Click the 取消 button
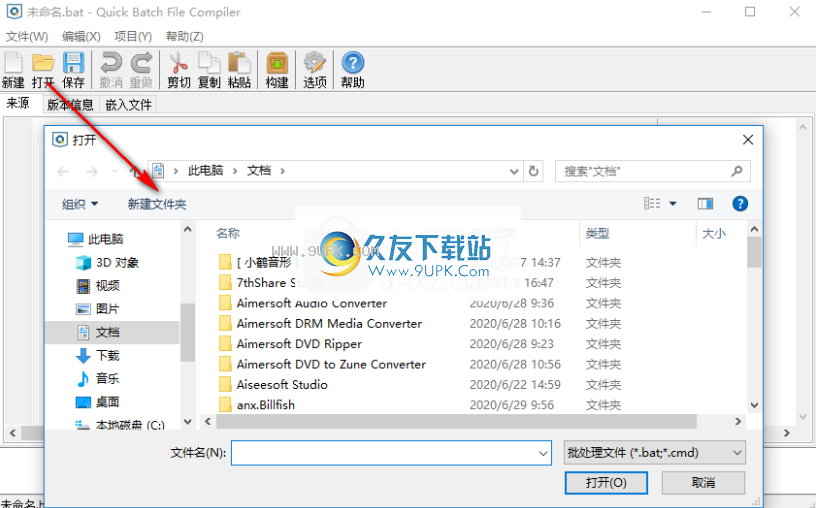Screen dimensions: 816x508 coord(703,482)
